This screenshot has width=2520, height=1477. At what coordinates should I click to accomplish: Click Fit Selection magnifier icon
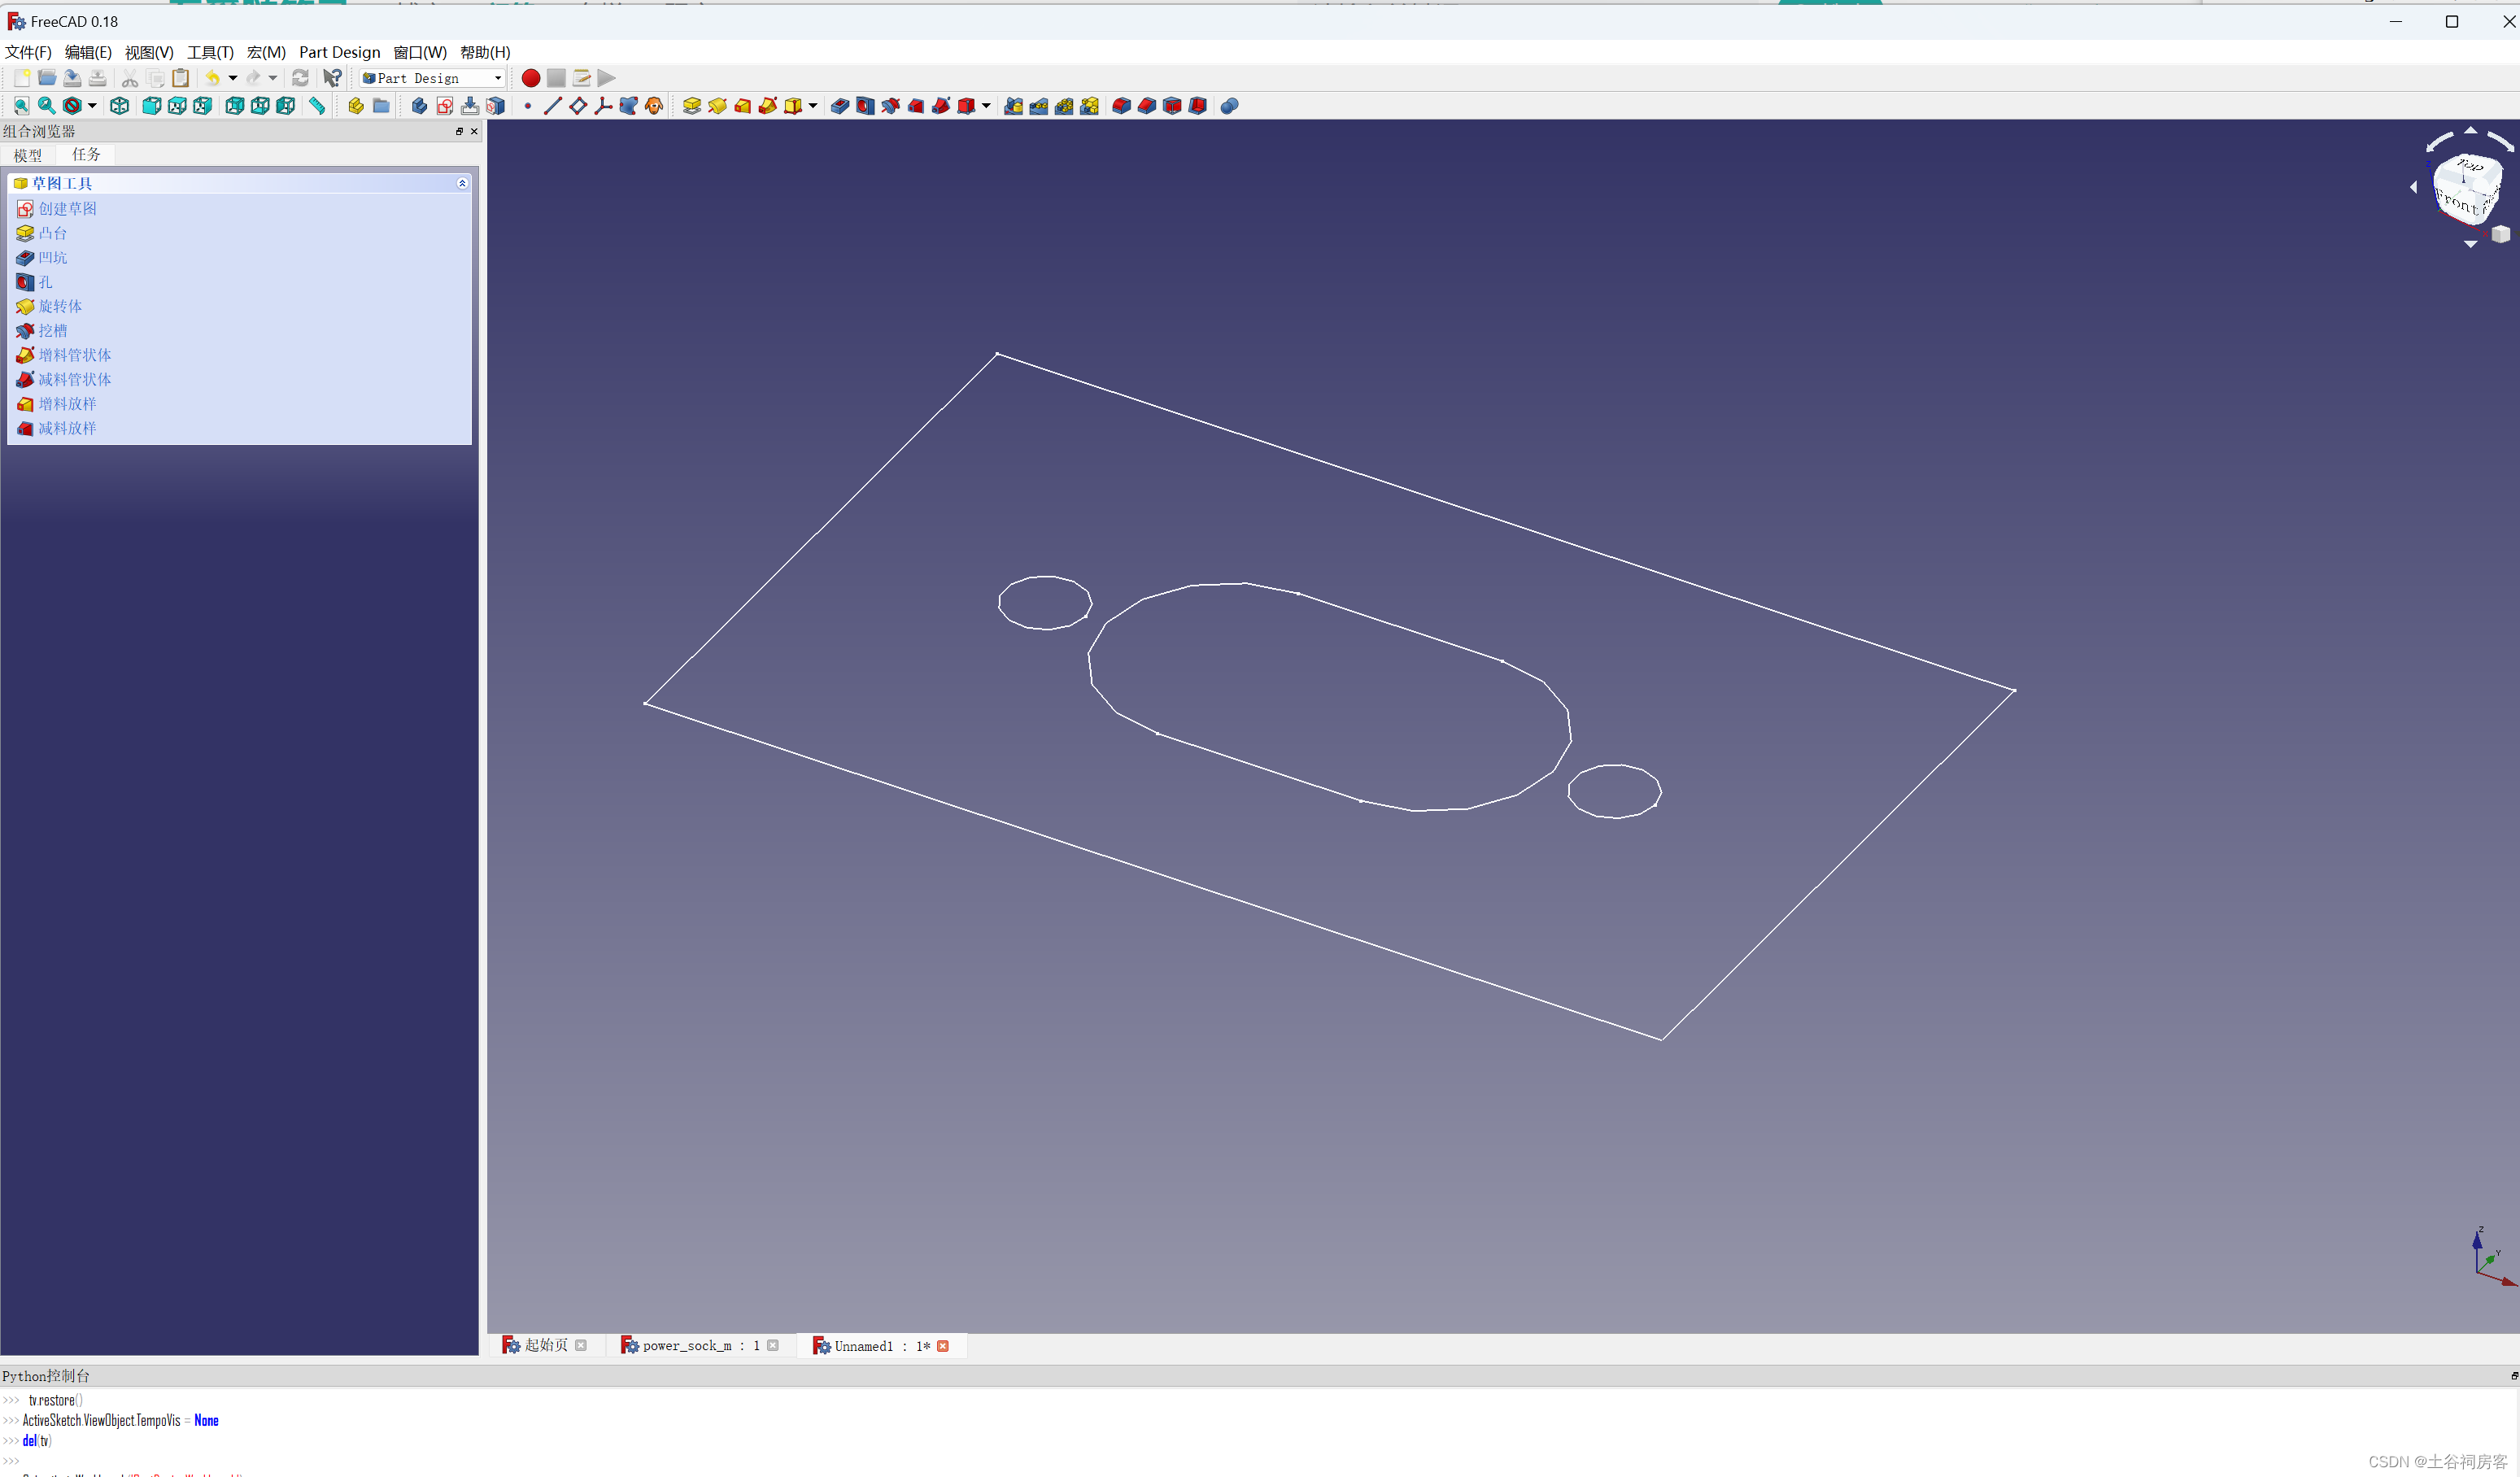click(x=46, y=106)
